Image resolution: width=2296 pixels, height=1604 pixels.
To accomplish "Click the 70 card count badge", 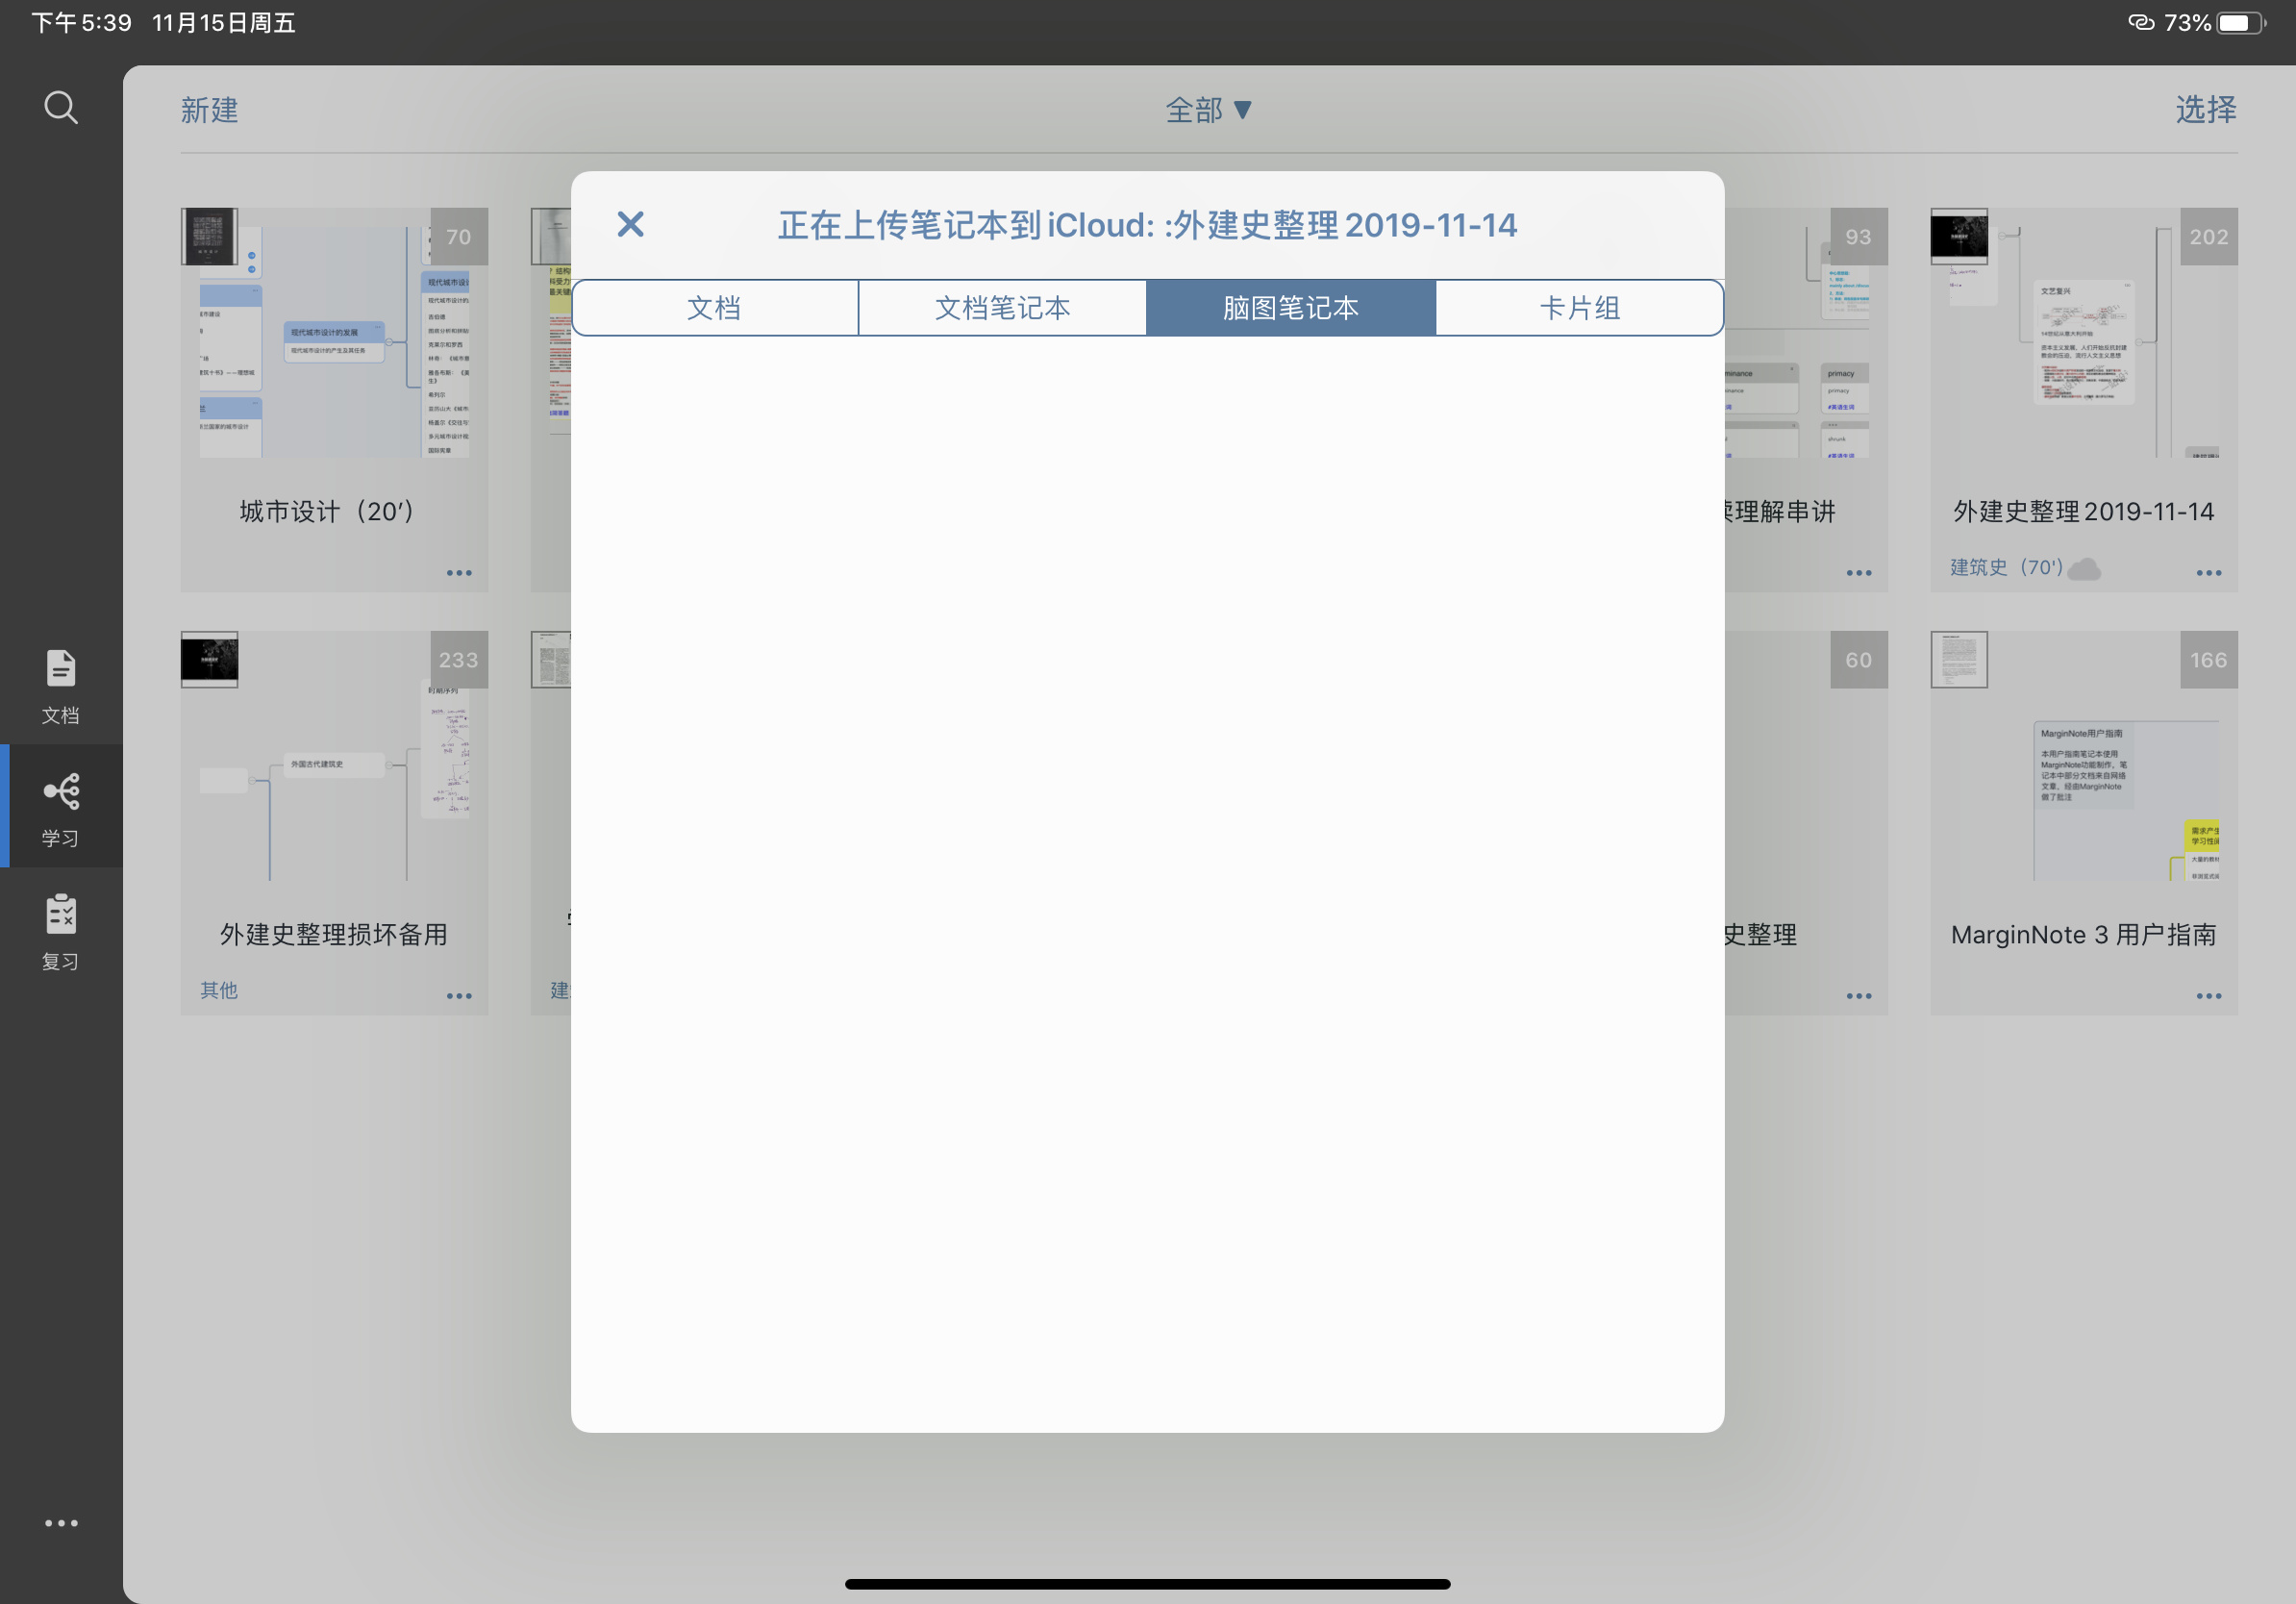I will pyautogui.click(x=459, y=237).
